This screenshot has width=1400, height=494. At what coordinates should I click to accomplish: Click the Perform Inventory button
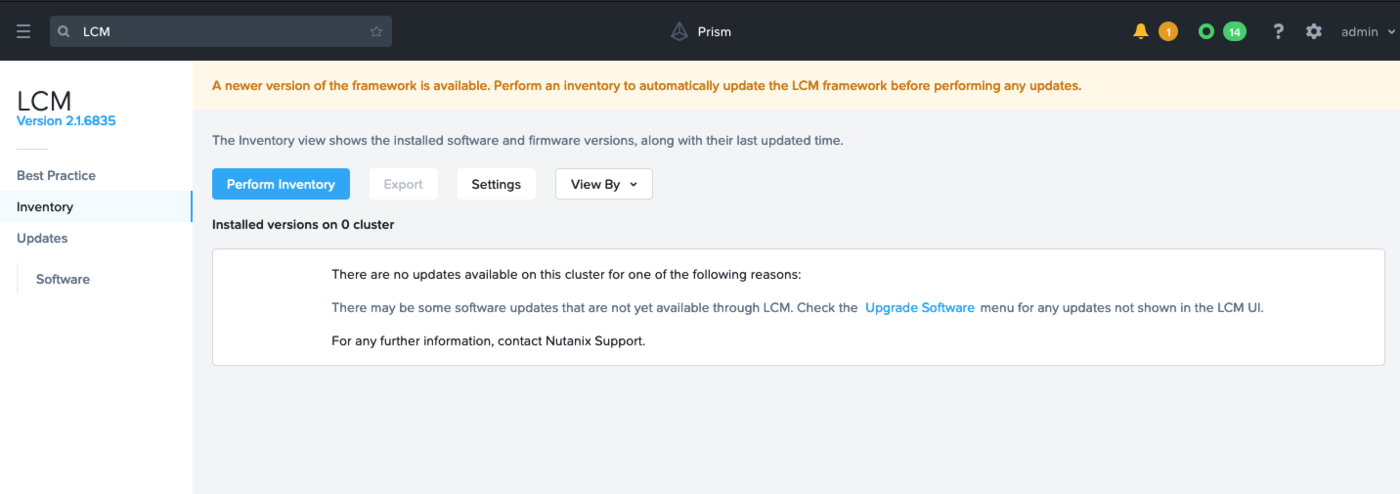tap(281, 184)
